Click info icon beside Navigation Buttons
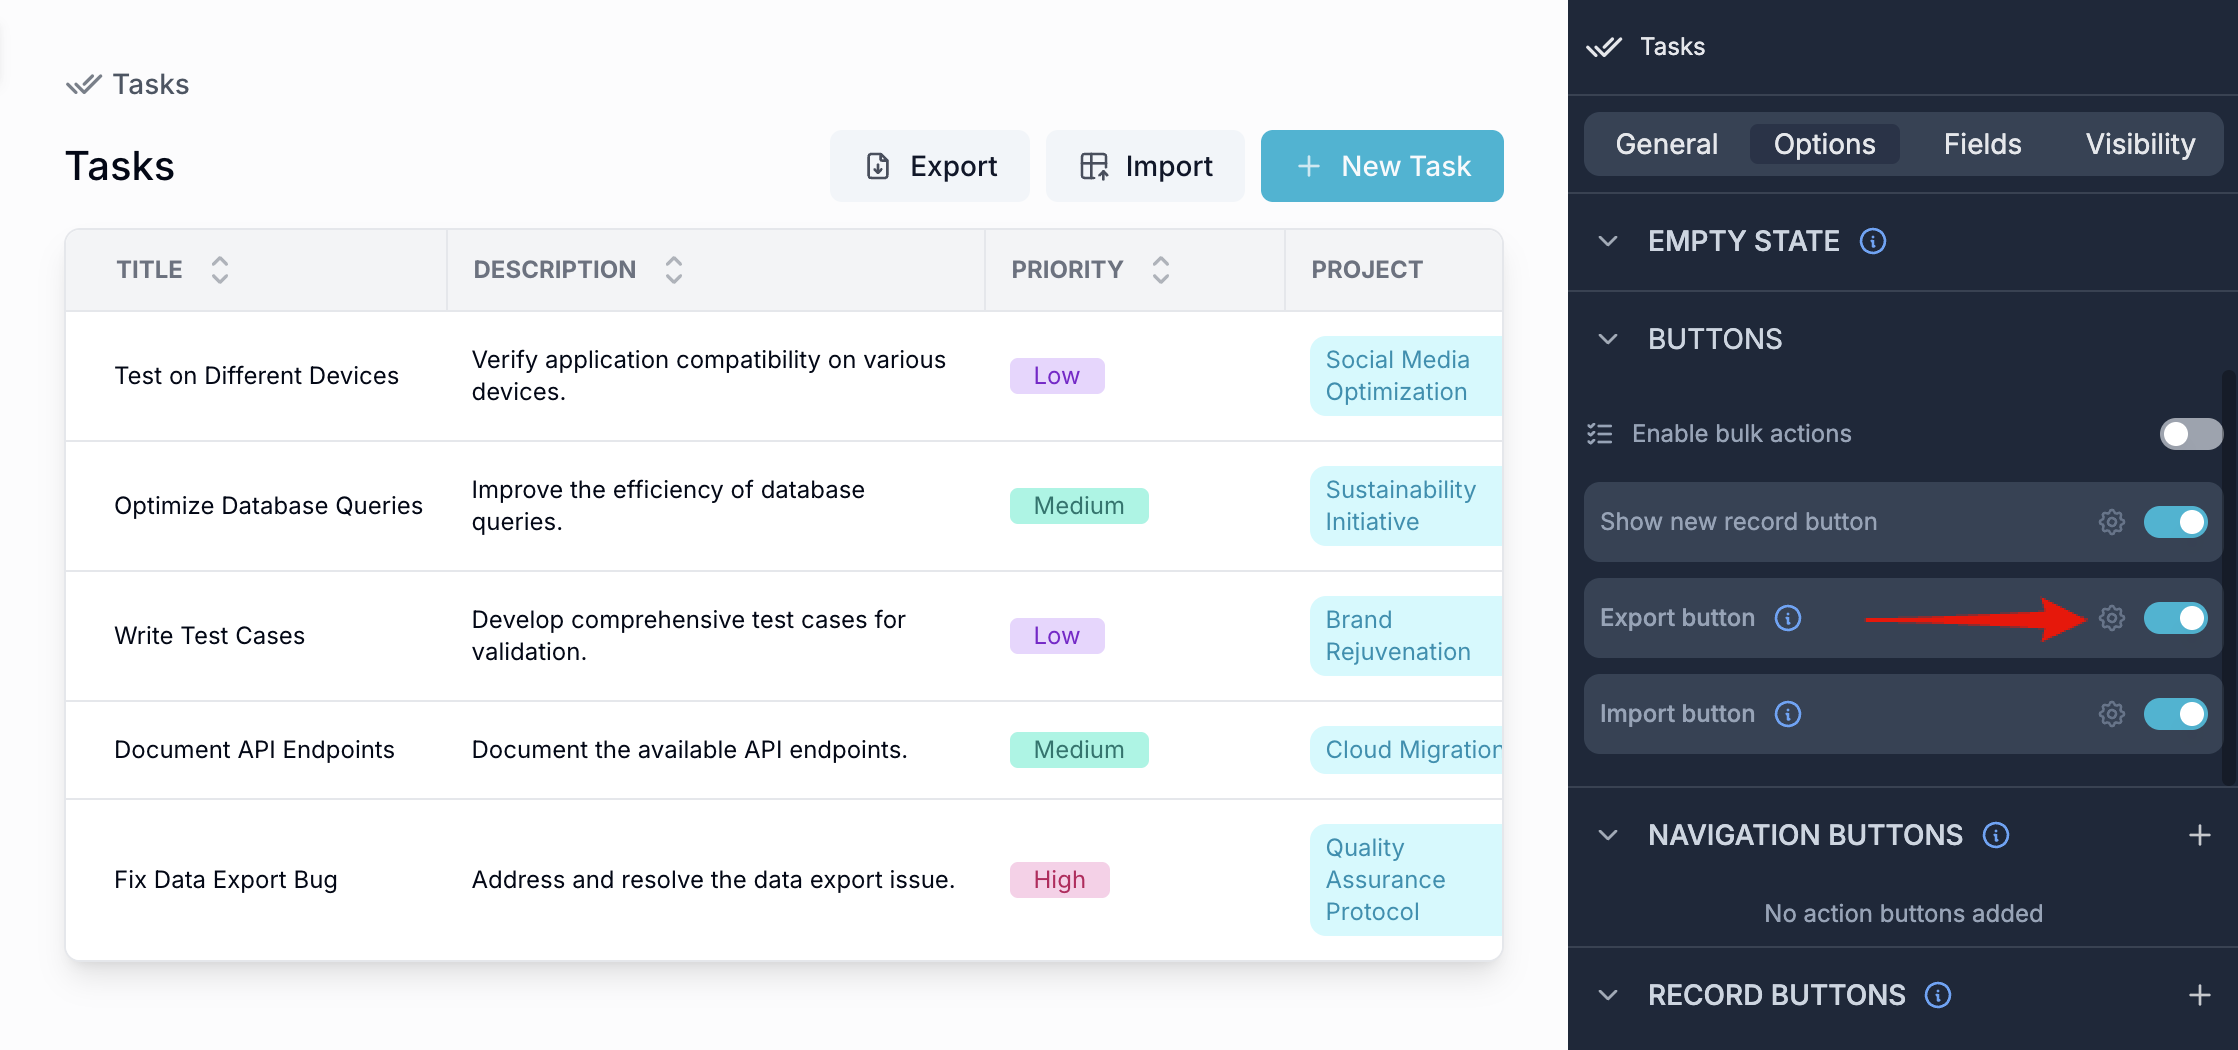This screenshot has width=2238, height=1050. 1995,835
